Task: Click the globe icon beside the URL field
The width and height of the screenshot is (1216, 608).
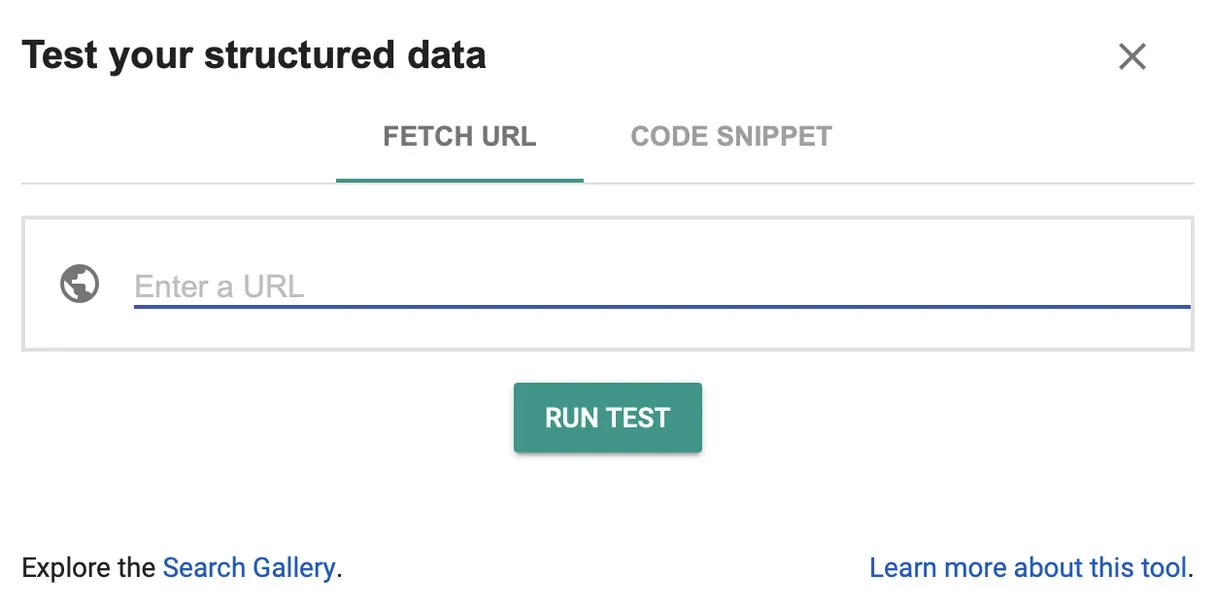Action: [79, 284]
